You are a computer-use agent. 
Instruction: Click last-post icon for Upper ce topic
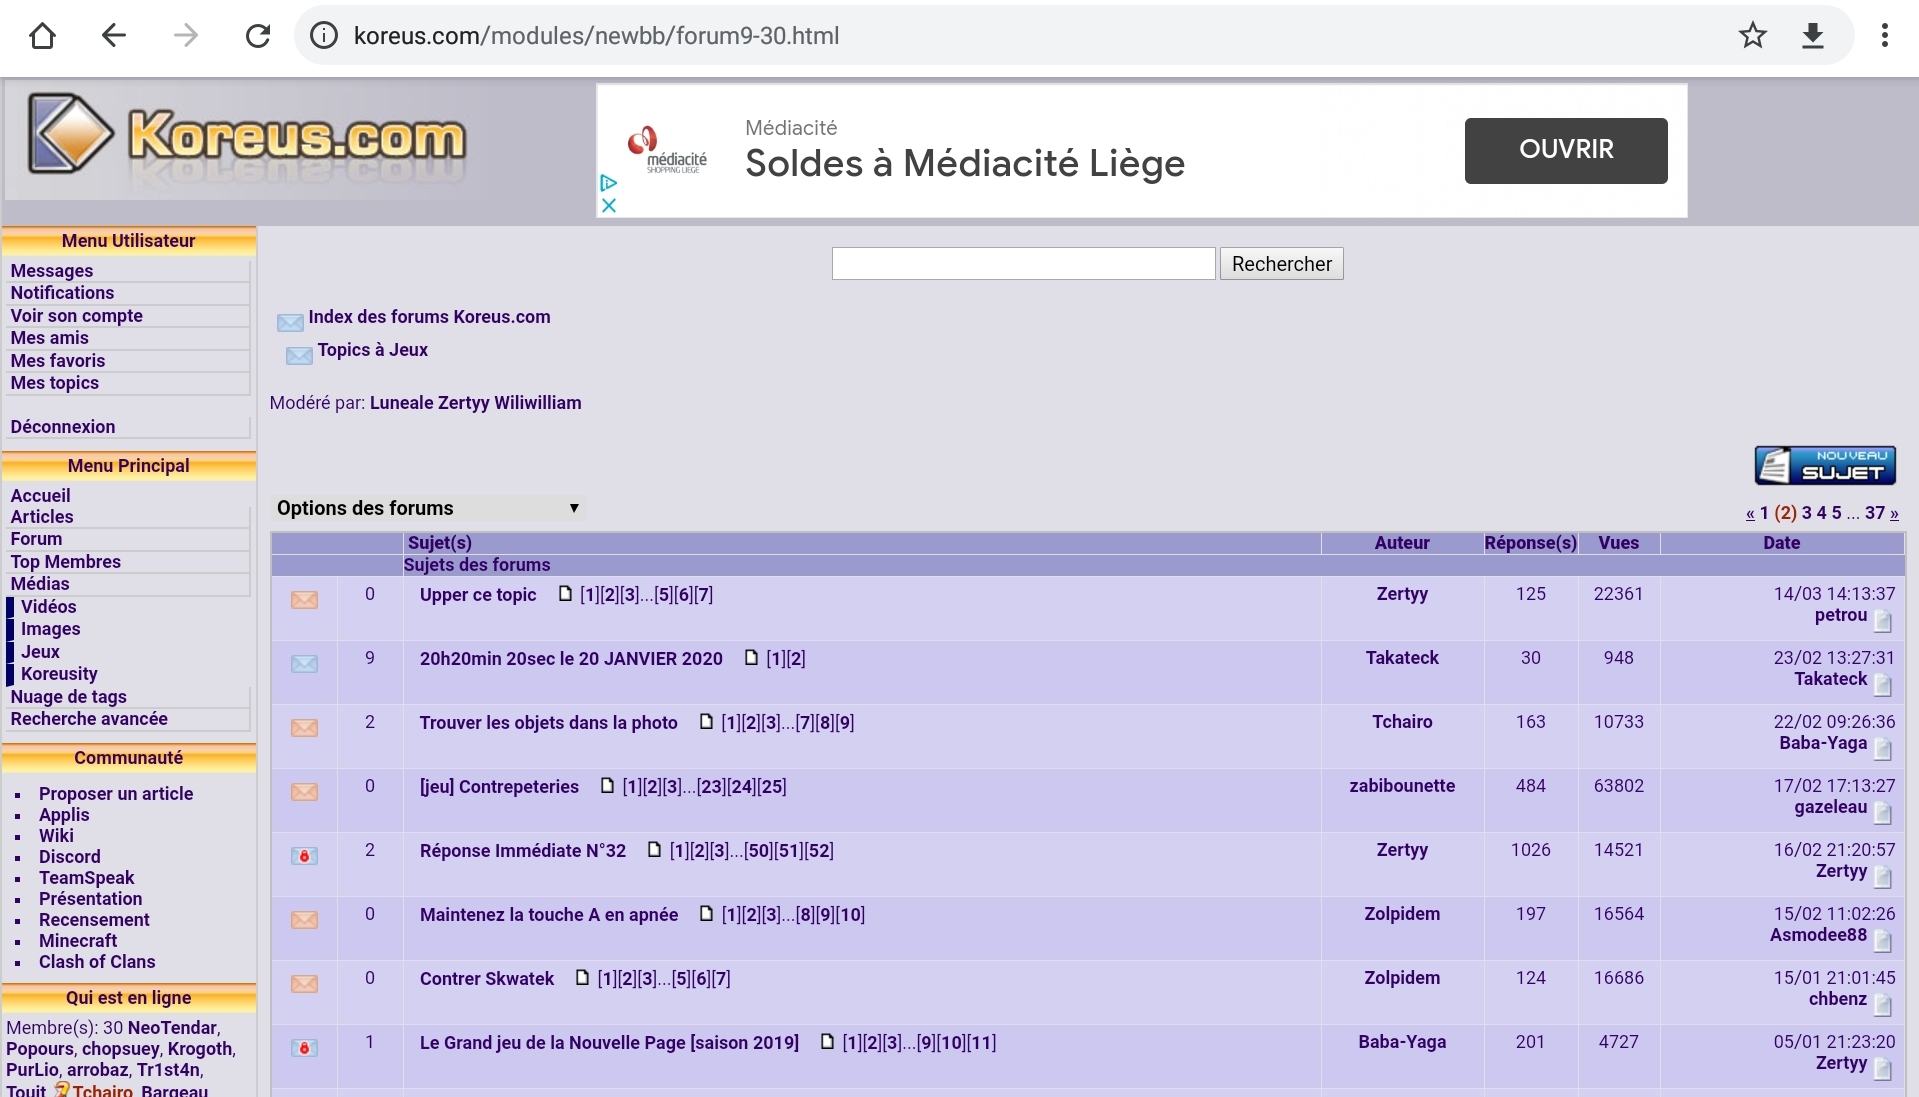(x=1882, y=621)
